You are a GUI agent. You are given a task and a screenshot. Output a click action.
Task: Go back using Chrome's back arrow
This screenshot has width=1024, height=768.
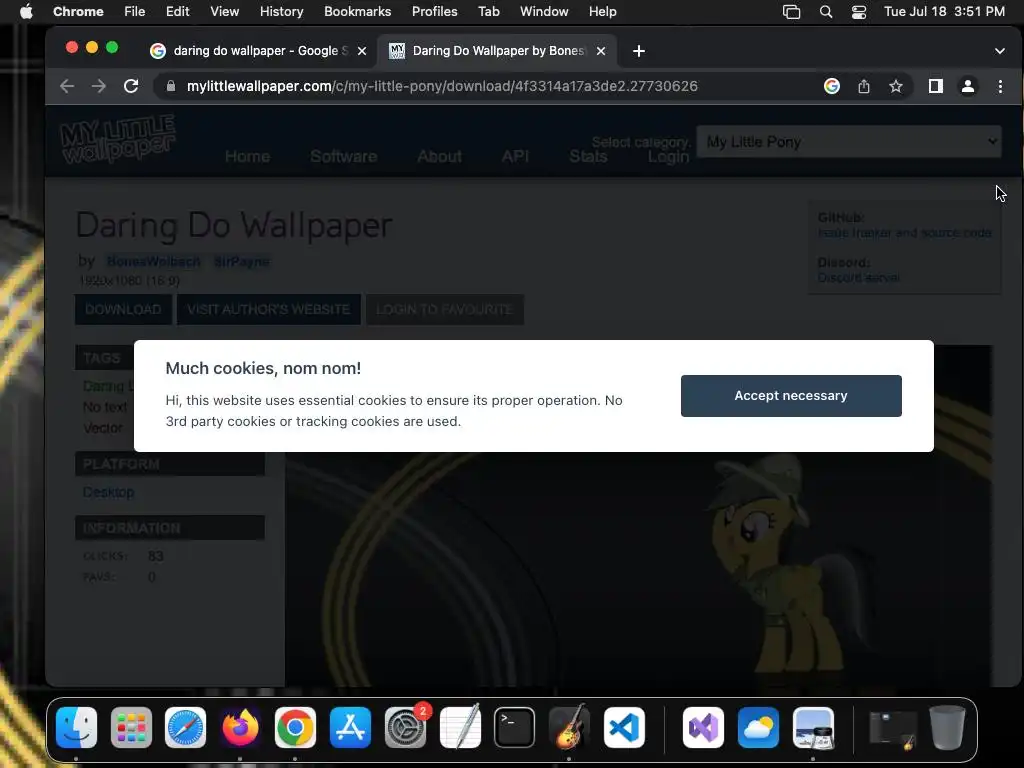(67, 86)
